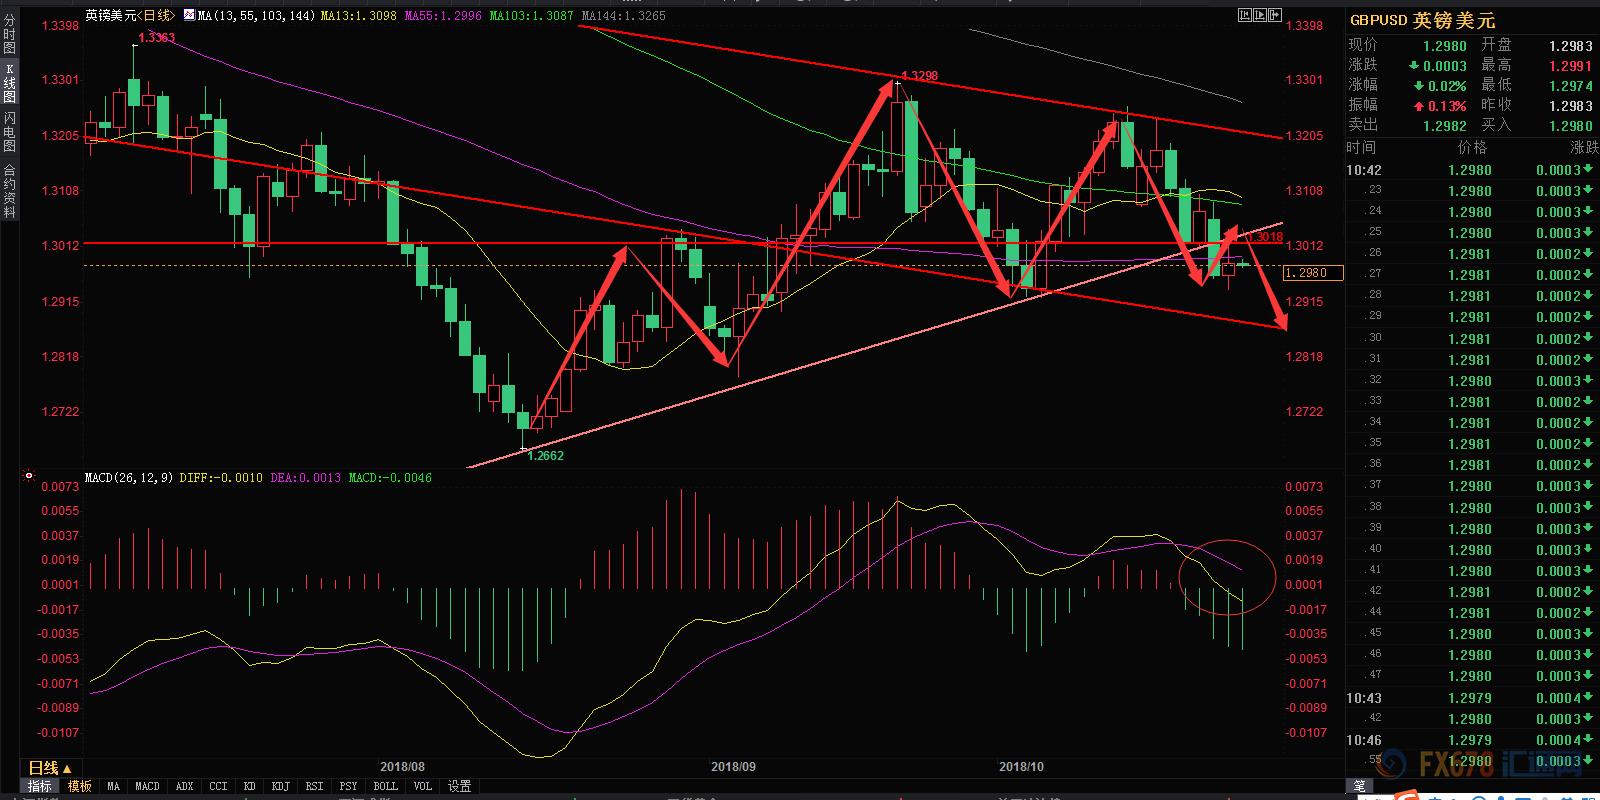This screenshot has width=1600, height=800.
Task: Open the 合约资料 side tab
Action: 9,190
